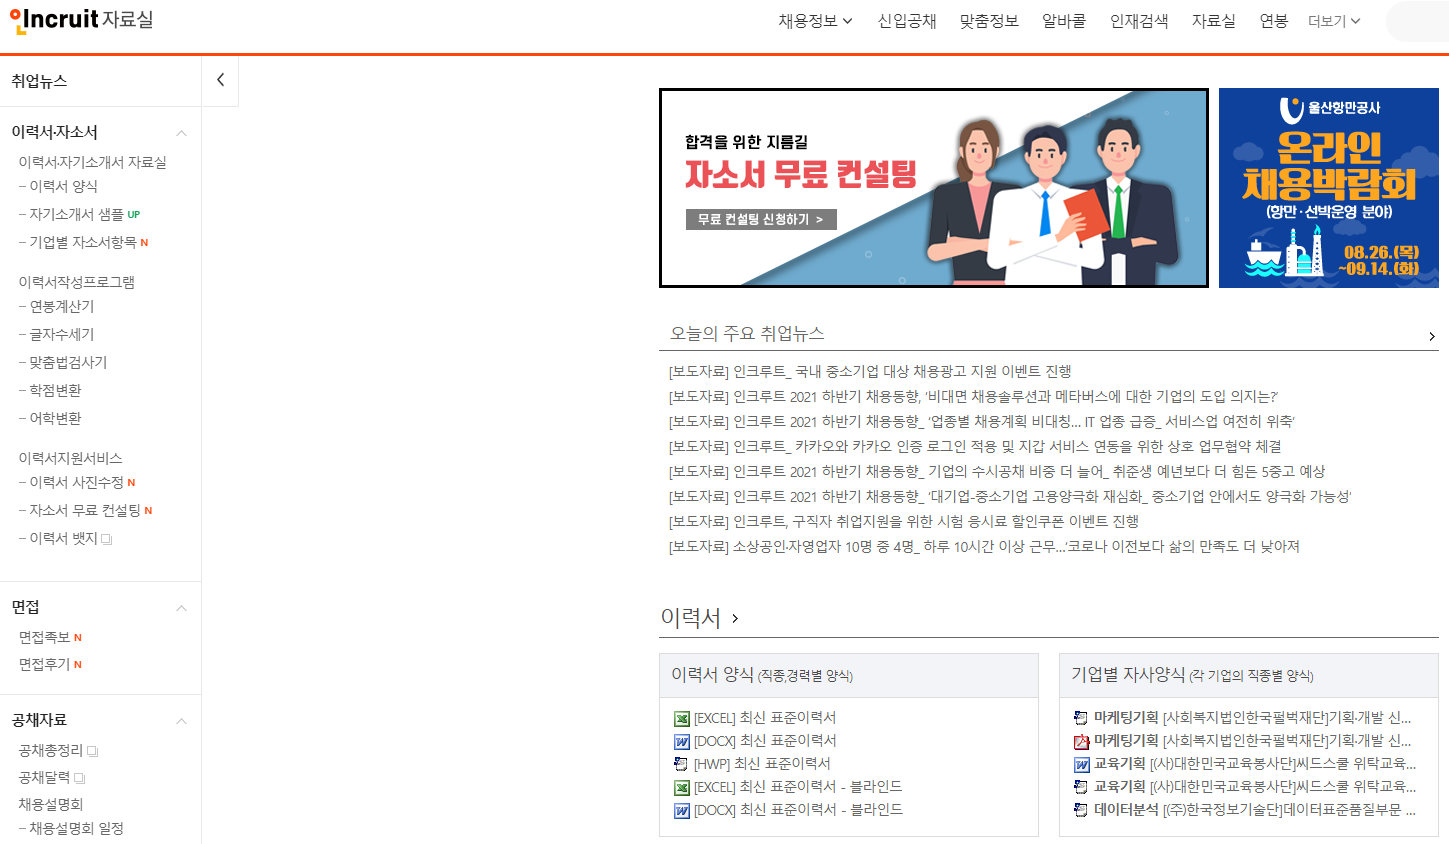The width and height of the screenshot is (1449, 844).
Task: Go to 신입공채 in top navigation
Action: (907, 20)
